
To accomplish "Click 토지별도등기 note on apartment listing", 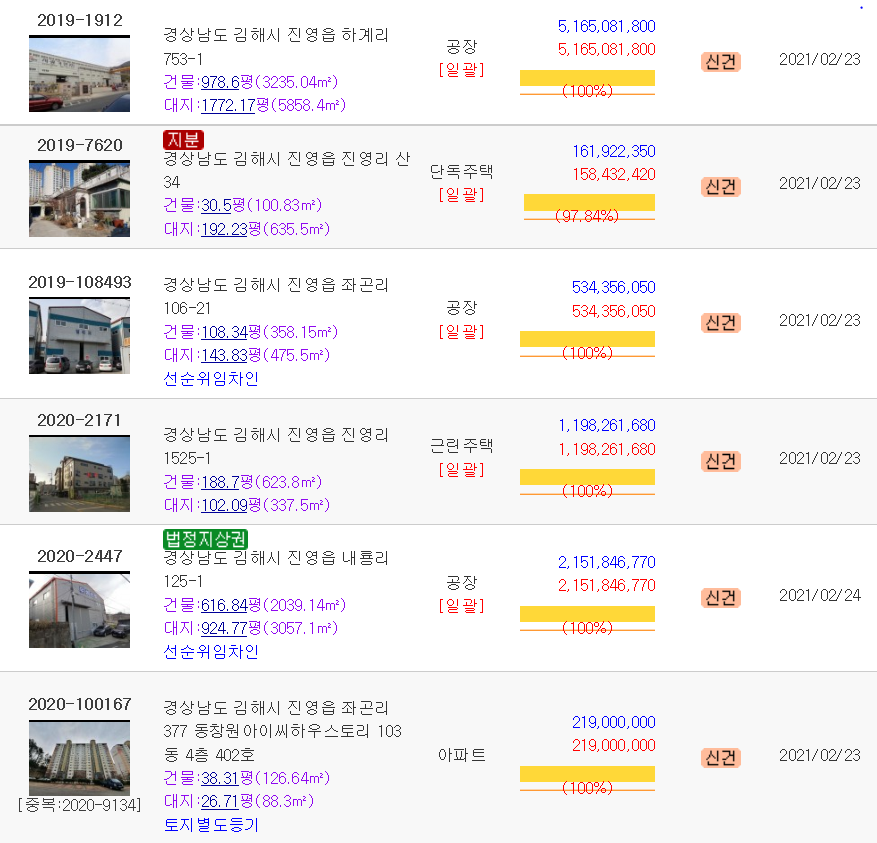I will click(x=210, y=825).
